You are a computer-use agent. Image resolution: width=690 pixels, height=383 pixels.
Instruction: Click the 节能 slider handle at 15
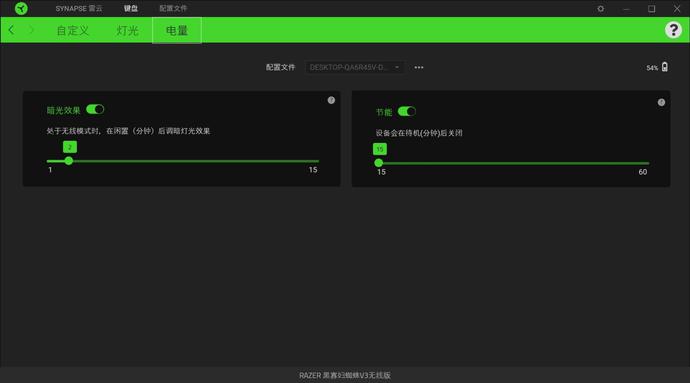(x=378, y=163)
